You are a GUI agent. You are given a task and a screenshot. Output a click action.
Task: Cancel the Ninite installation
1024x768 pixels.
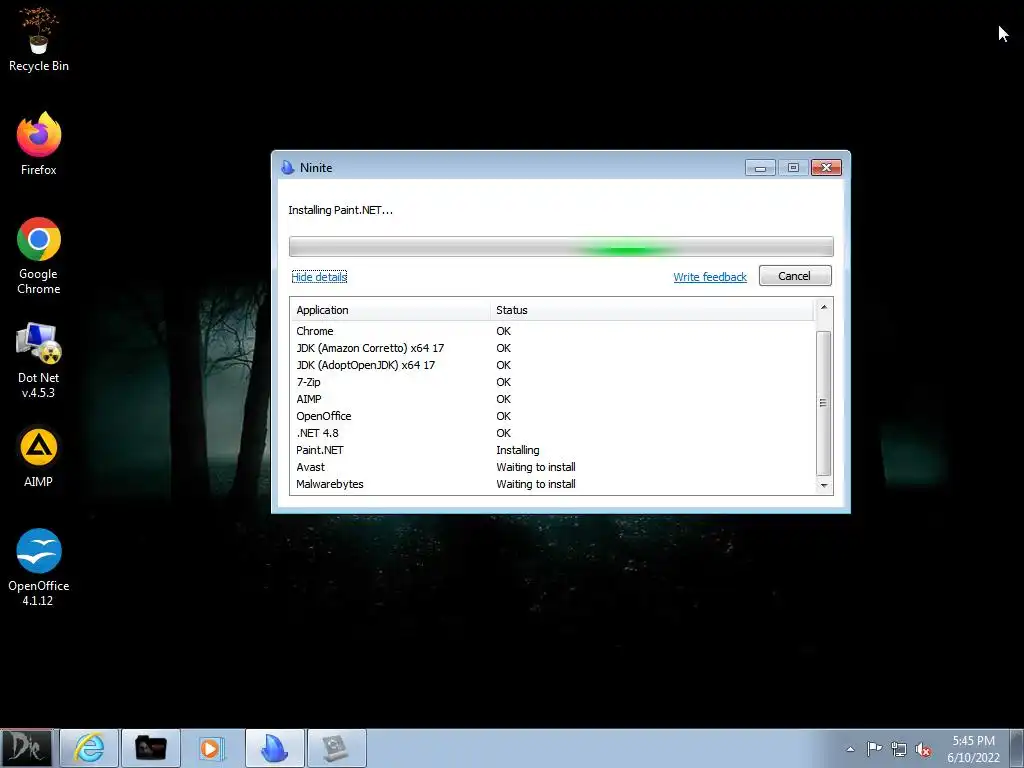[795, 276]
